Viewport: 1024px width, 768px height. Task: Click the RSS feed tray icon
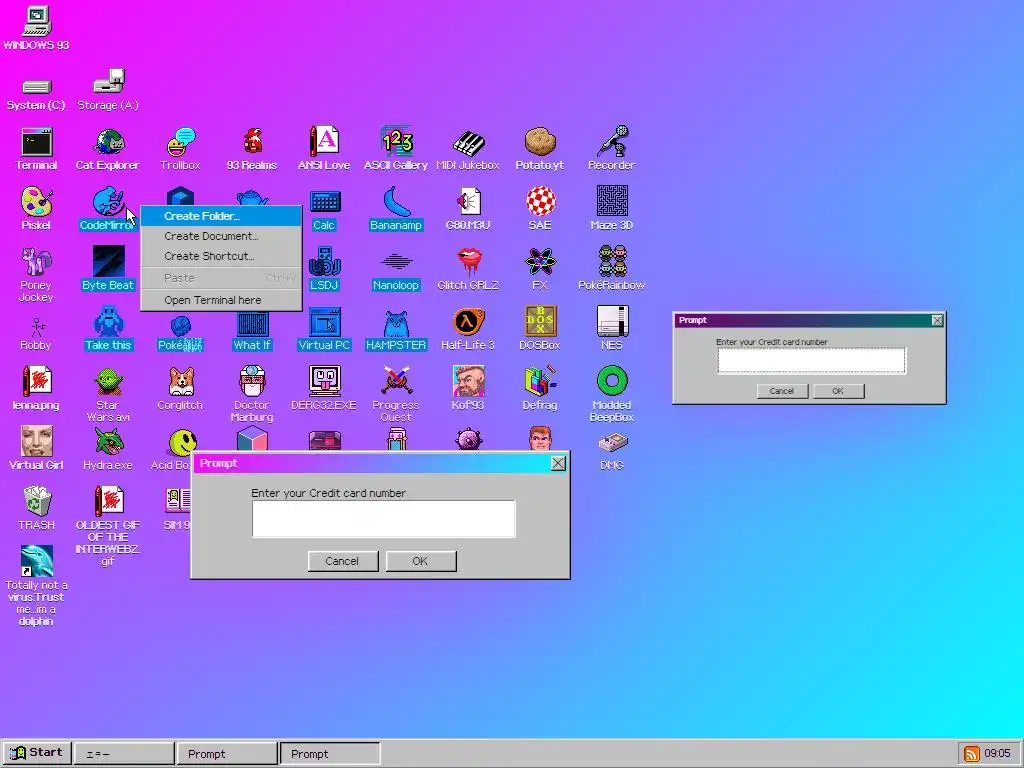point(972,754)
